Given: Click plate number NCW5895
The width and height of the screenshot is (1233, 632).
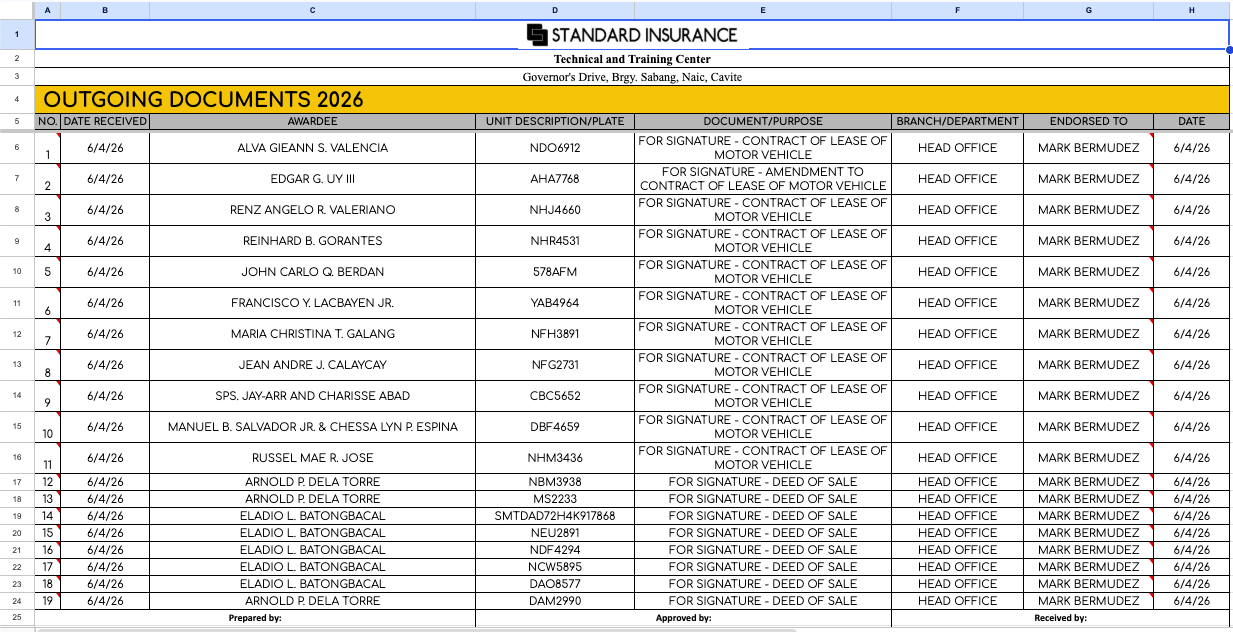Looking at the screenshot, I should coord(555,567).
